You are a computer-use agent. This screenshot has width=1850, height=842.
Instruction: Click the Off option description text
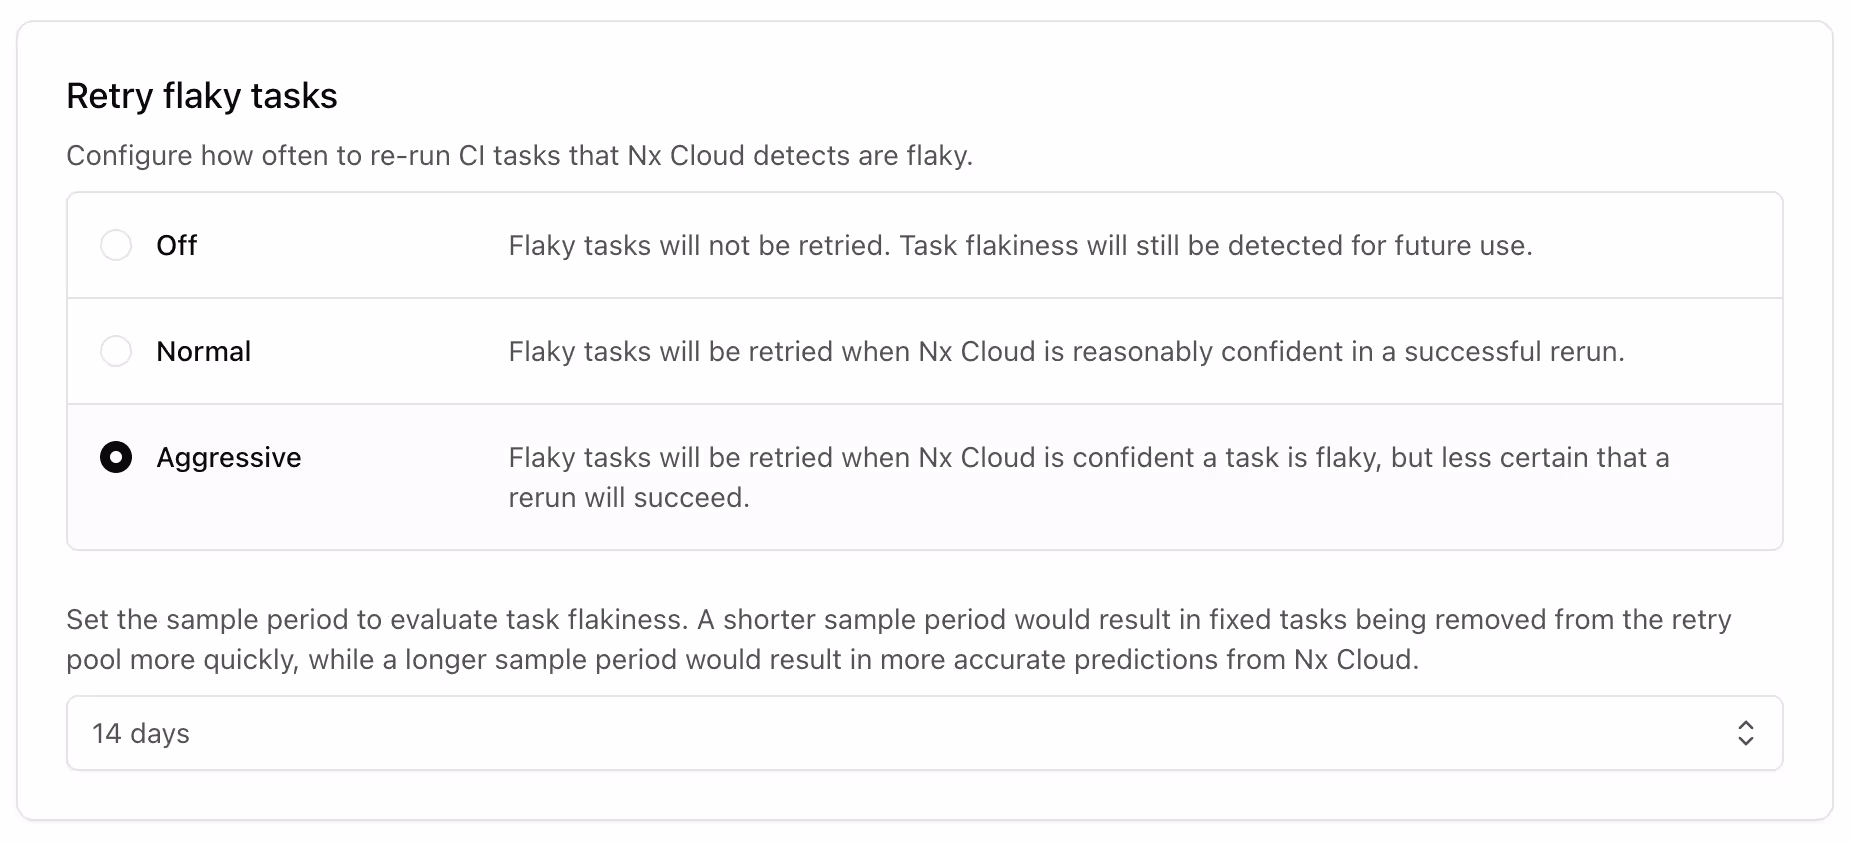point(1020,245)
